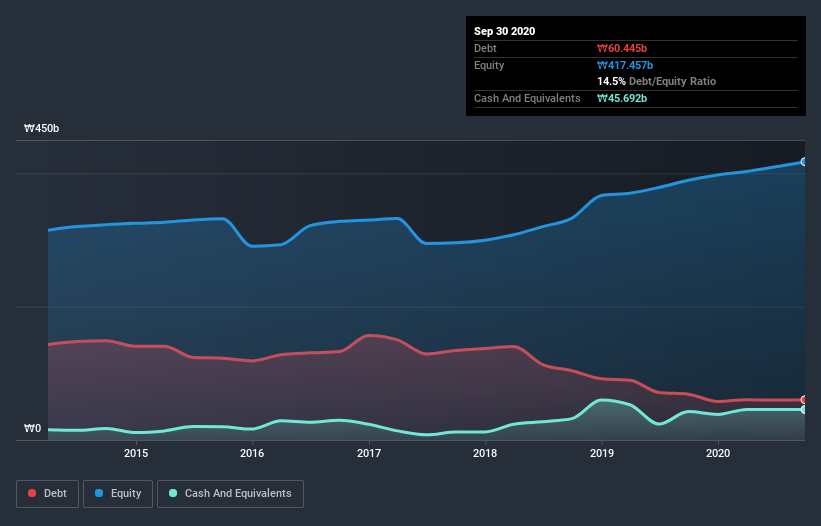
Task: Click the teal Cash And Equivalents legend dot
Action: [173, 493]
